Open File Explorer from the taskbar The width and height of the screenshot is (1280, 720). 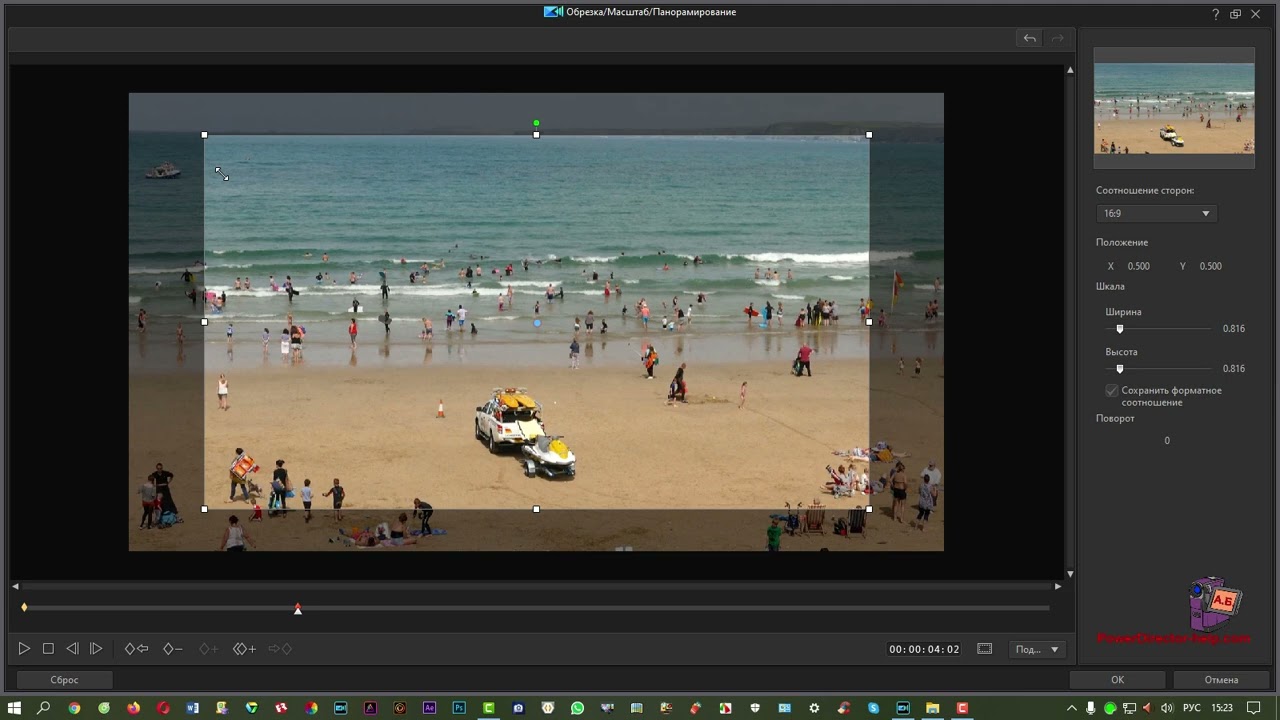933,708
